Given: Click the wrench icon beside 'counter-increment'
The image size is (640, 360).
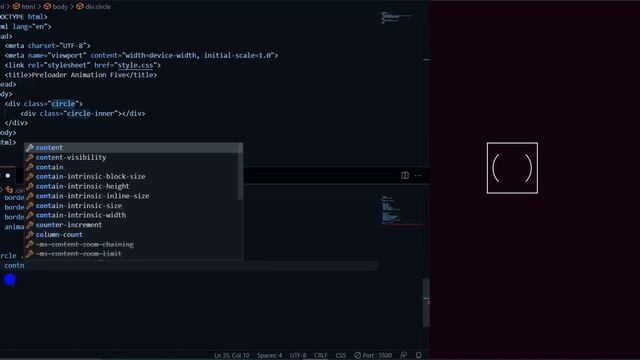Looking at the screenshot, I should [x=30, y=225].
